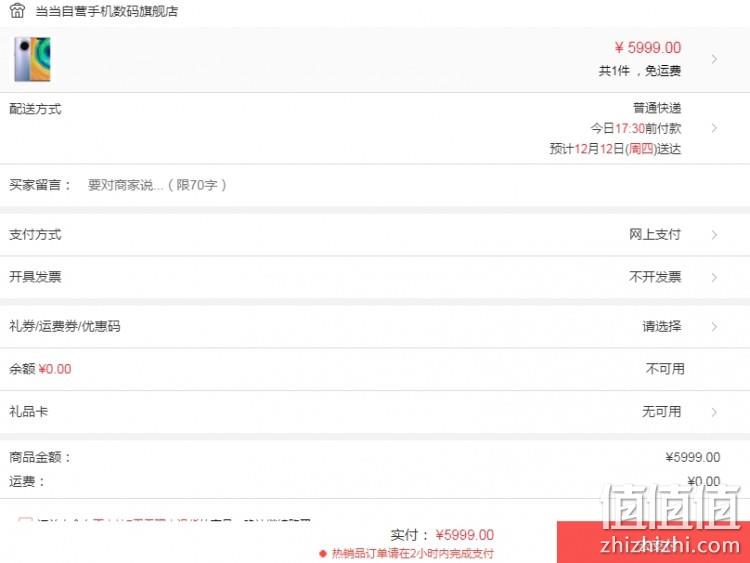This screenshot has width=750, height=563.
Task: Tick the partially hidden checkbox above 实付
Action: pyautogui.click(x=25, y=520)
